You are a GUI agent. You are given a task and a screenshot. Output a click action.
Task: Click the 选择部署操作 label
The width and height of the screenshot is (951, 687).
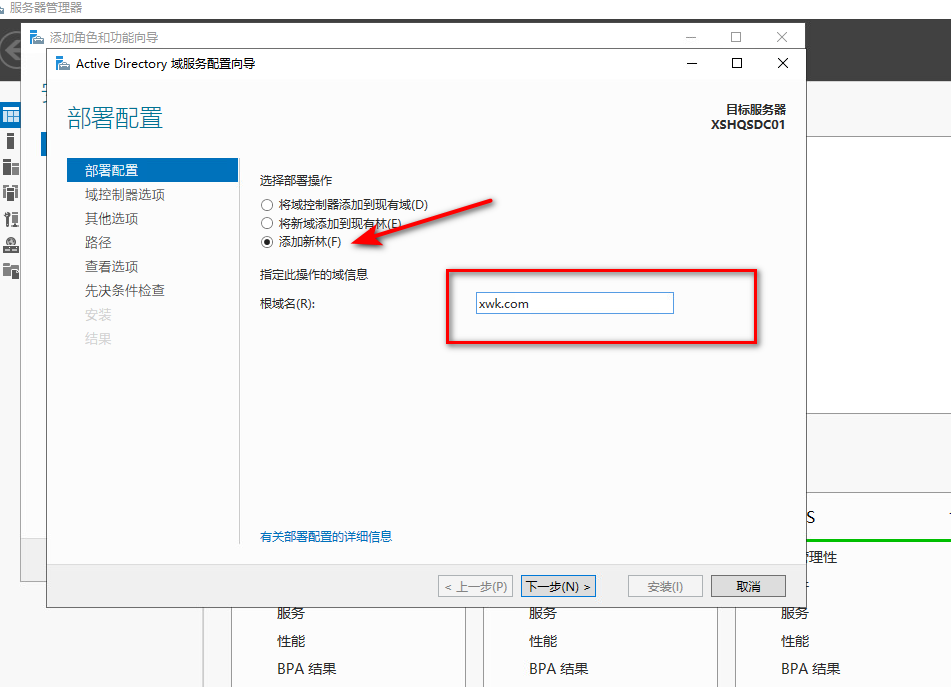pos(296,181)
